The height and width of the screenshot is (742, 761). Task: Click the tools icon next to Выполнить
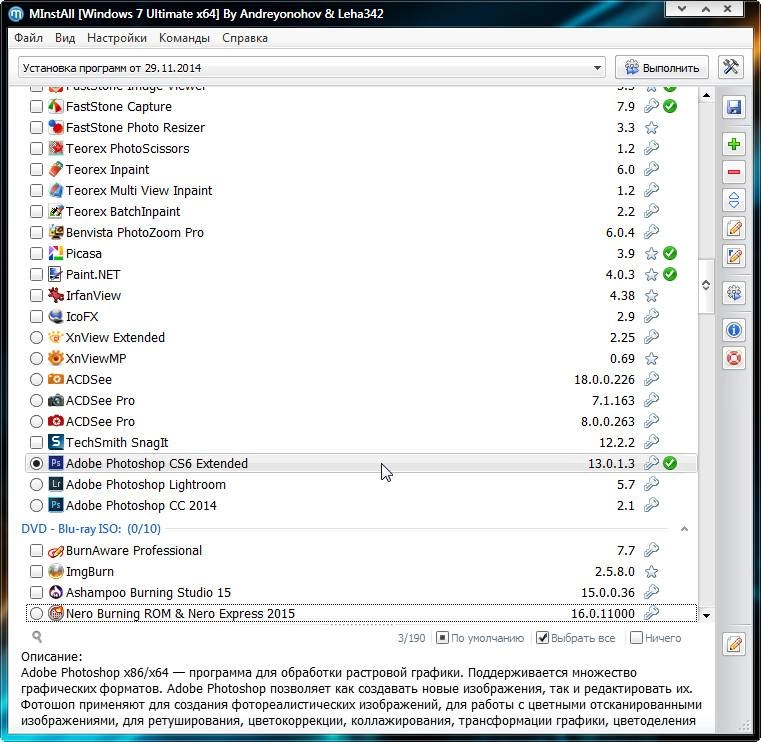[x=730, y=67]
